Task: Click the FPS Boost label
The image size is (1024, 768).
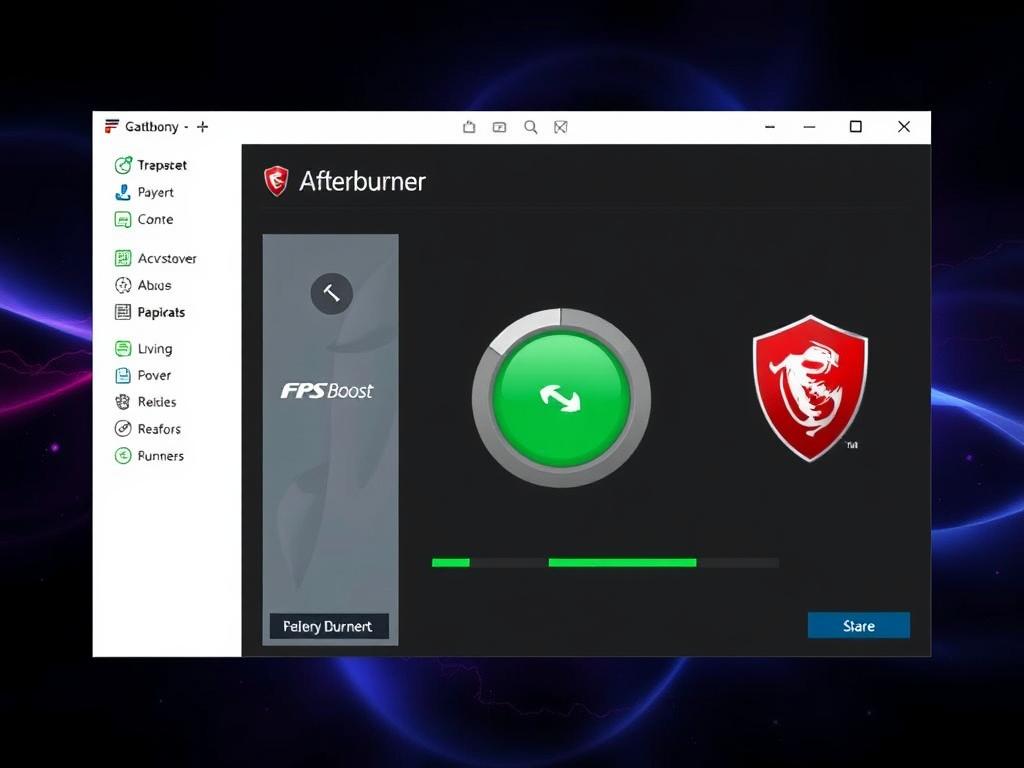Action: click(x=327, y=391)
